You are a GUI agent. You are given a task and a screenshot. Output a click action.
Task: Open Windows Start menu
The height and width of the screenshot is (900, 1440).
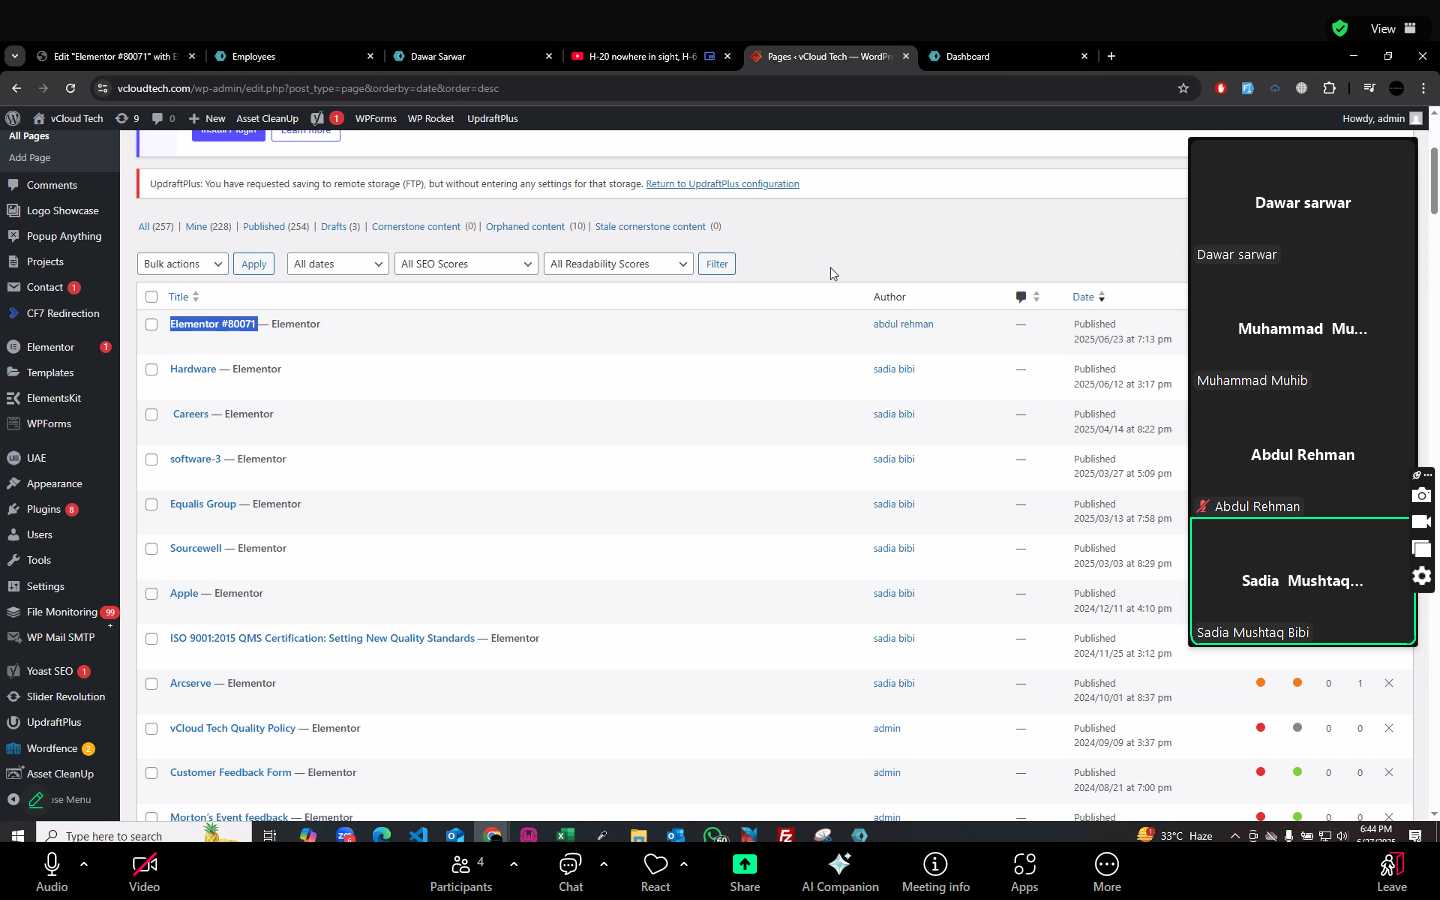point(17,835)
